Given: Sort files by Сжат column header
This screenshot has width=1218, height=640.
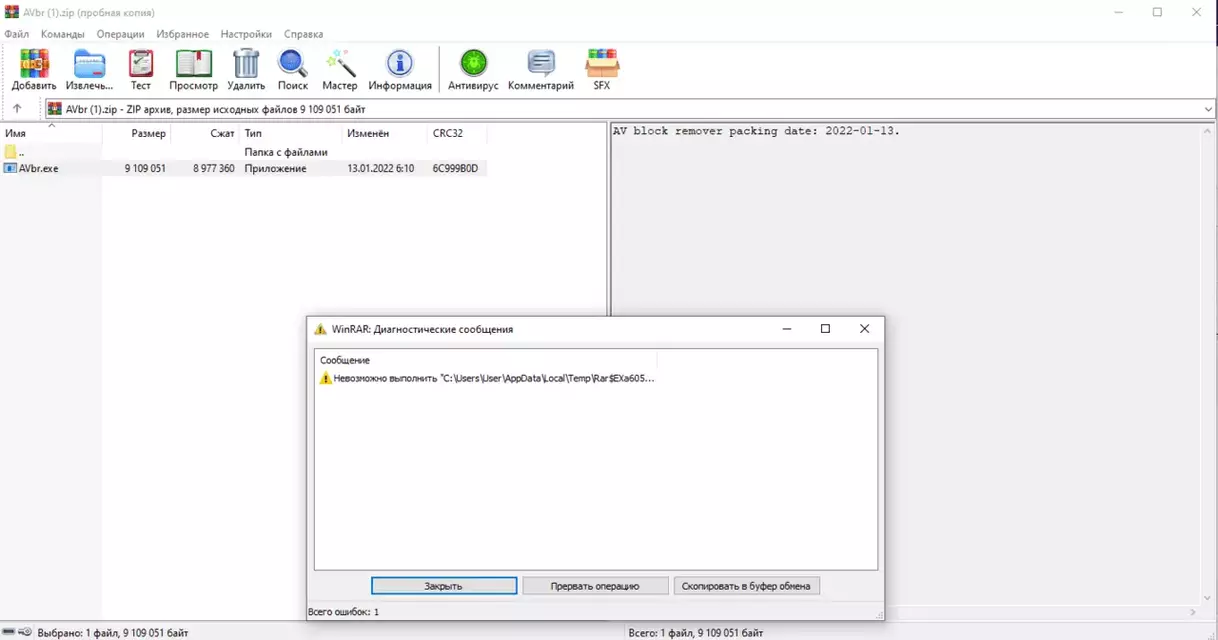Looking at the screenshot, I should click(205, 133).
